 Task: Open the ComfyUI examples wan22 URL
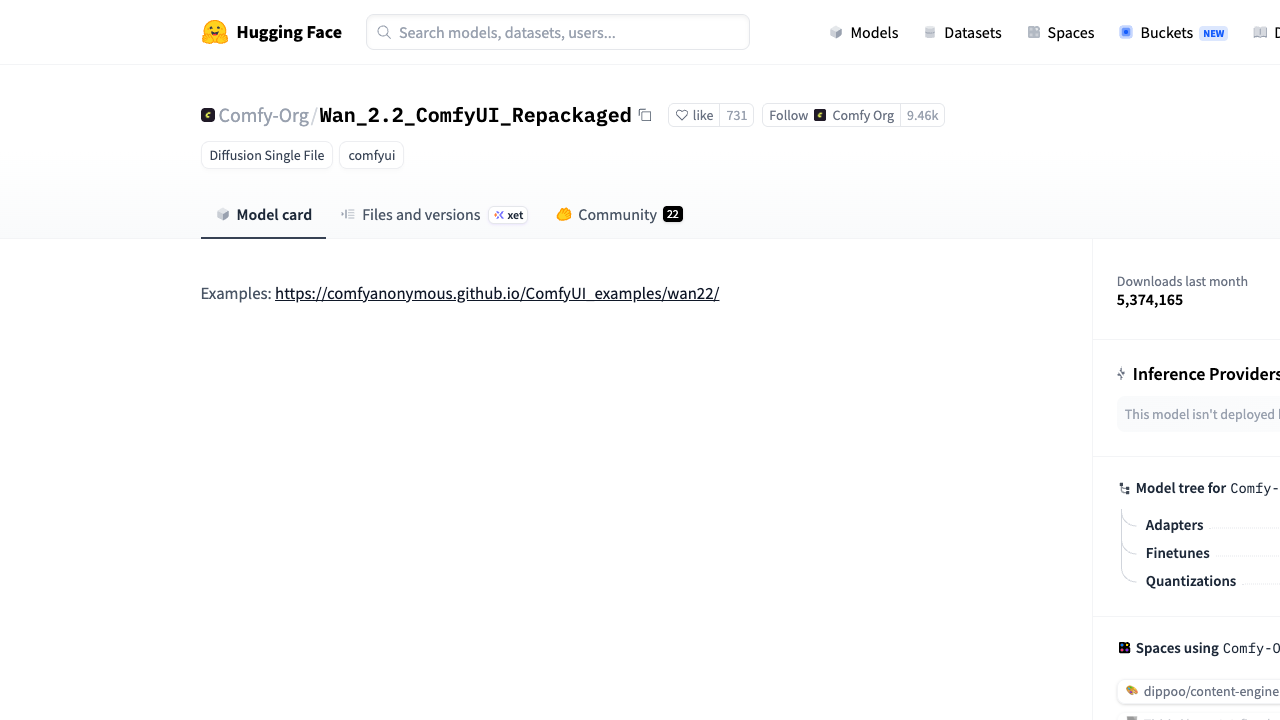(497, 293)
